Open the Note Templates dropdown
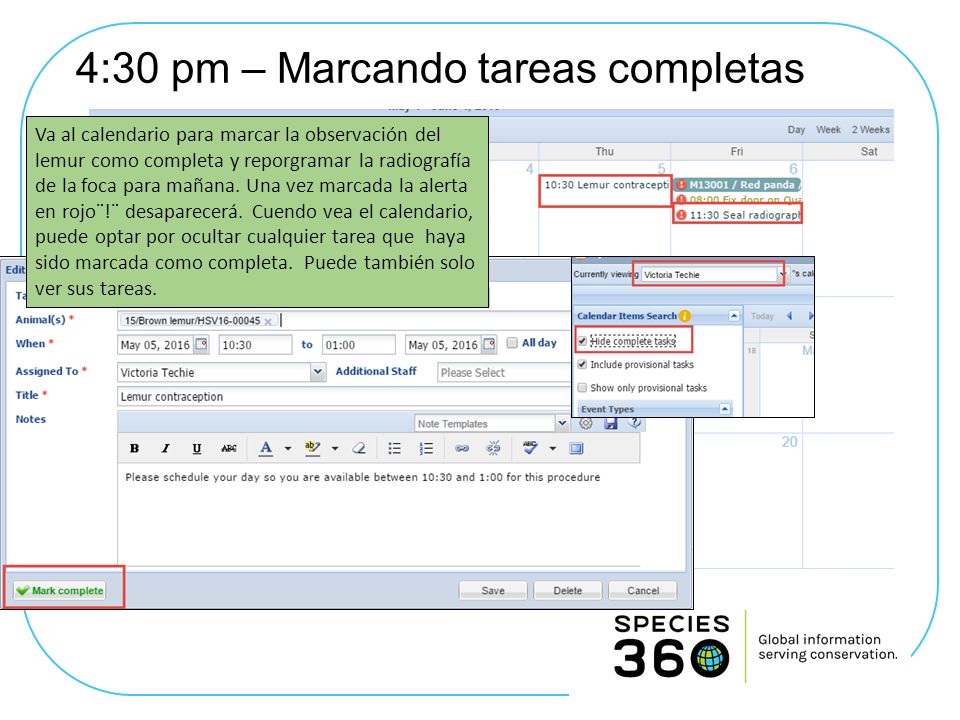The image size is (960, 720). click(562, 423)
